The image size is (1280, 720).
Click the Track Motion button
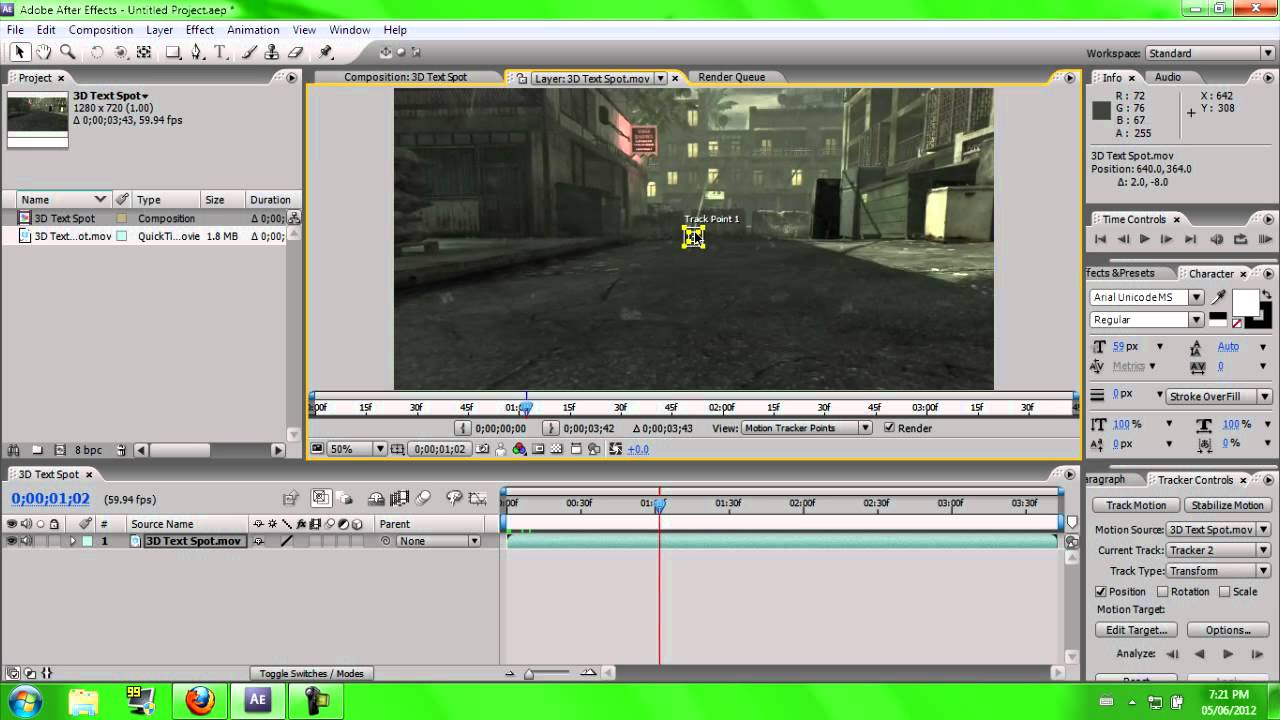coord(1136,505)
